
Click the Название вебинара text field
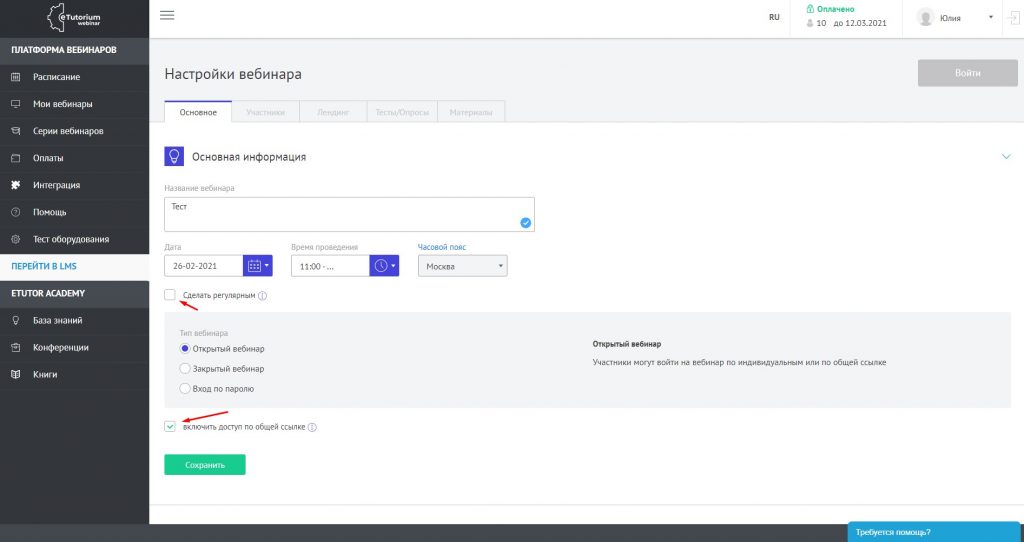pyautogui.click(x=349, y=214)
